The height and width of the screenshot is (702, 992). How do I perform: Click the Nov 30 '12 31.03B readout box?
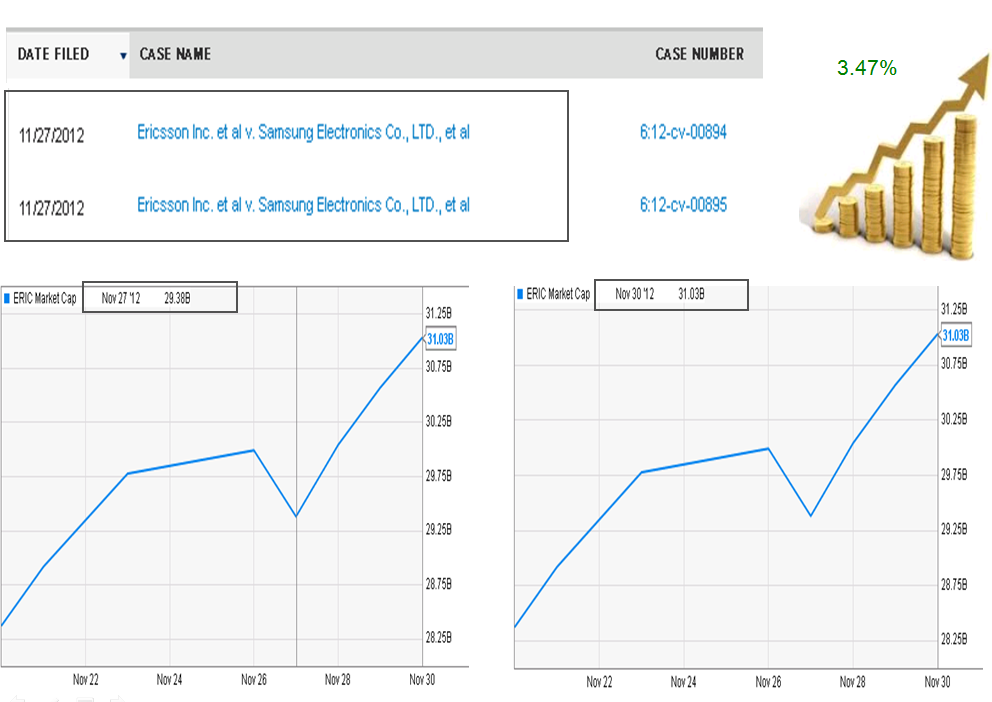click(671, 295)
